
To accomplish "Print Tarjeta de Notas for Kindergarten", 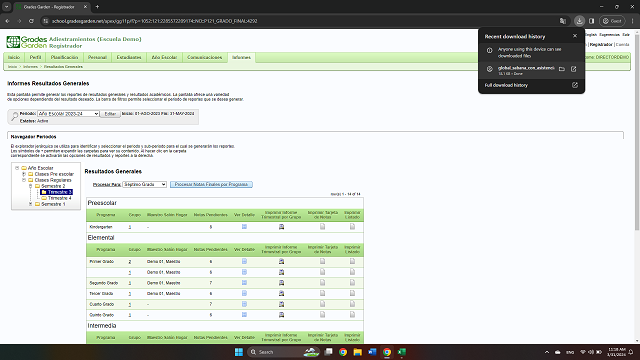I will pos(322,227).
